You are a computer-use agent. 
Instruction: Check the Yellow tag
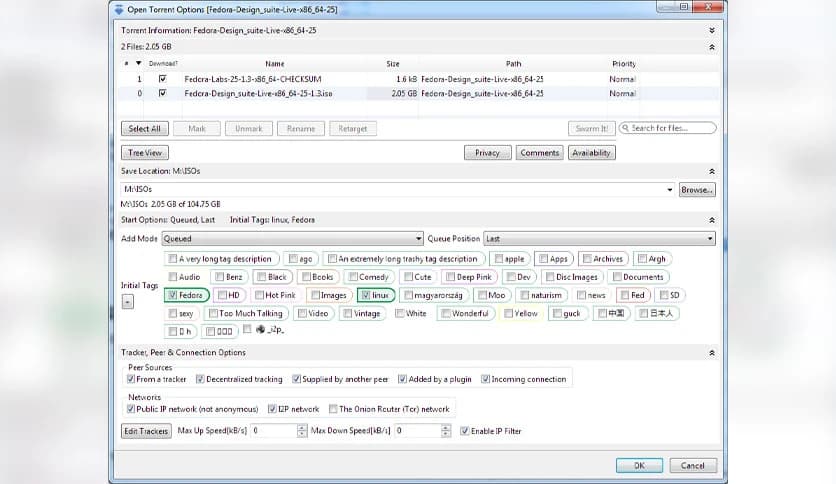[x=509, y=313]
